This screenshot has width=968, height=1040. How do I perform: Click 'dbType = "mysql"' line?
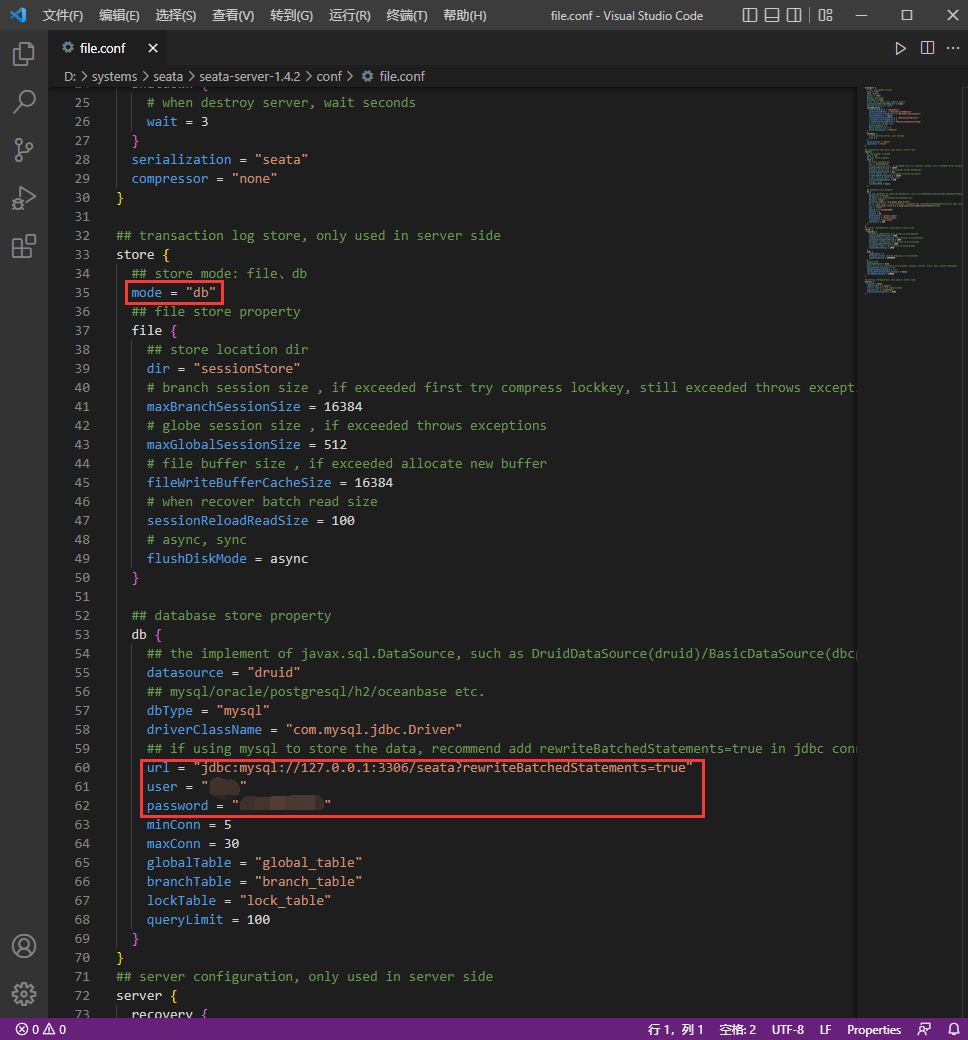coord(208,710)
